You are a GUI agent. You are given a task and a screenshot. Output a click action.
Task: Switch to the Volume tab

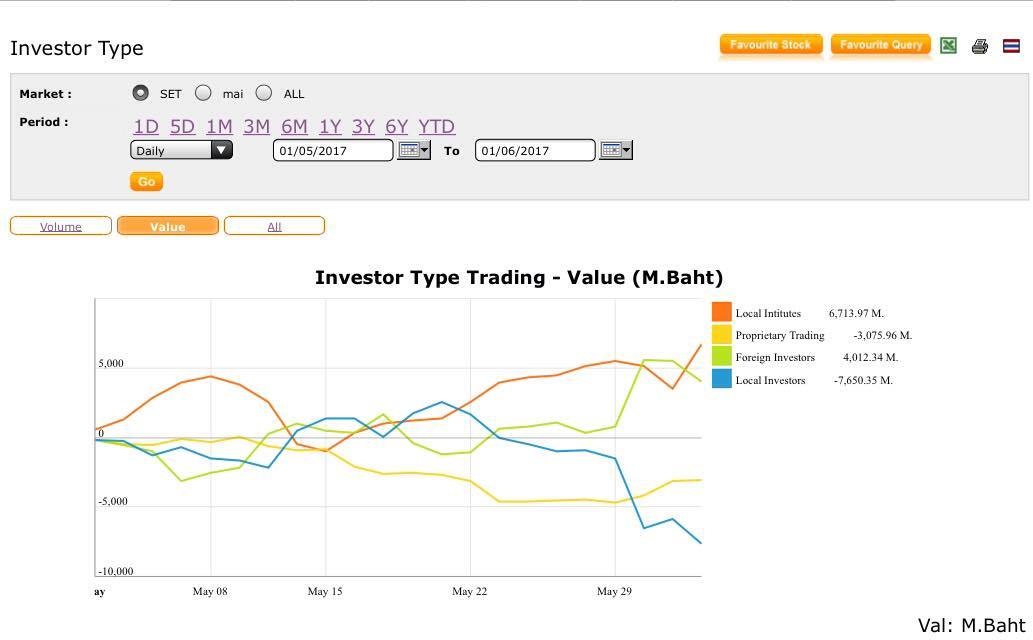(x=61, y=226)
